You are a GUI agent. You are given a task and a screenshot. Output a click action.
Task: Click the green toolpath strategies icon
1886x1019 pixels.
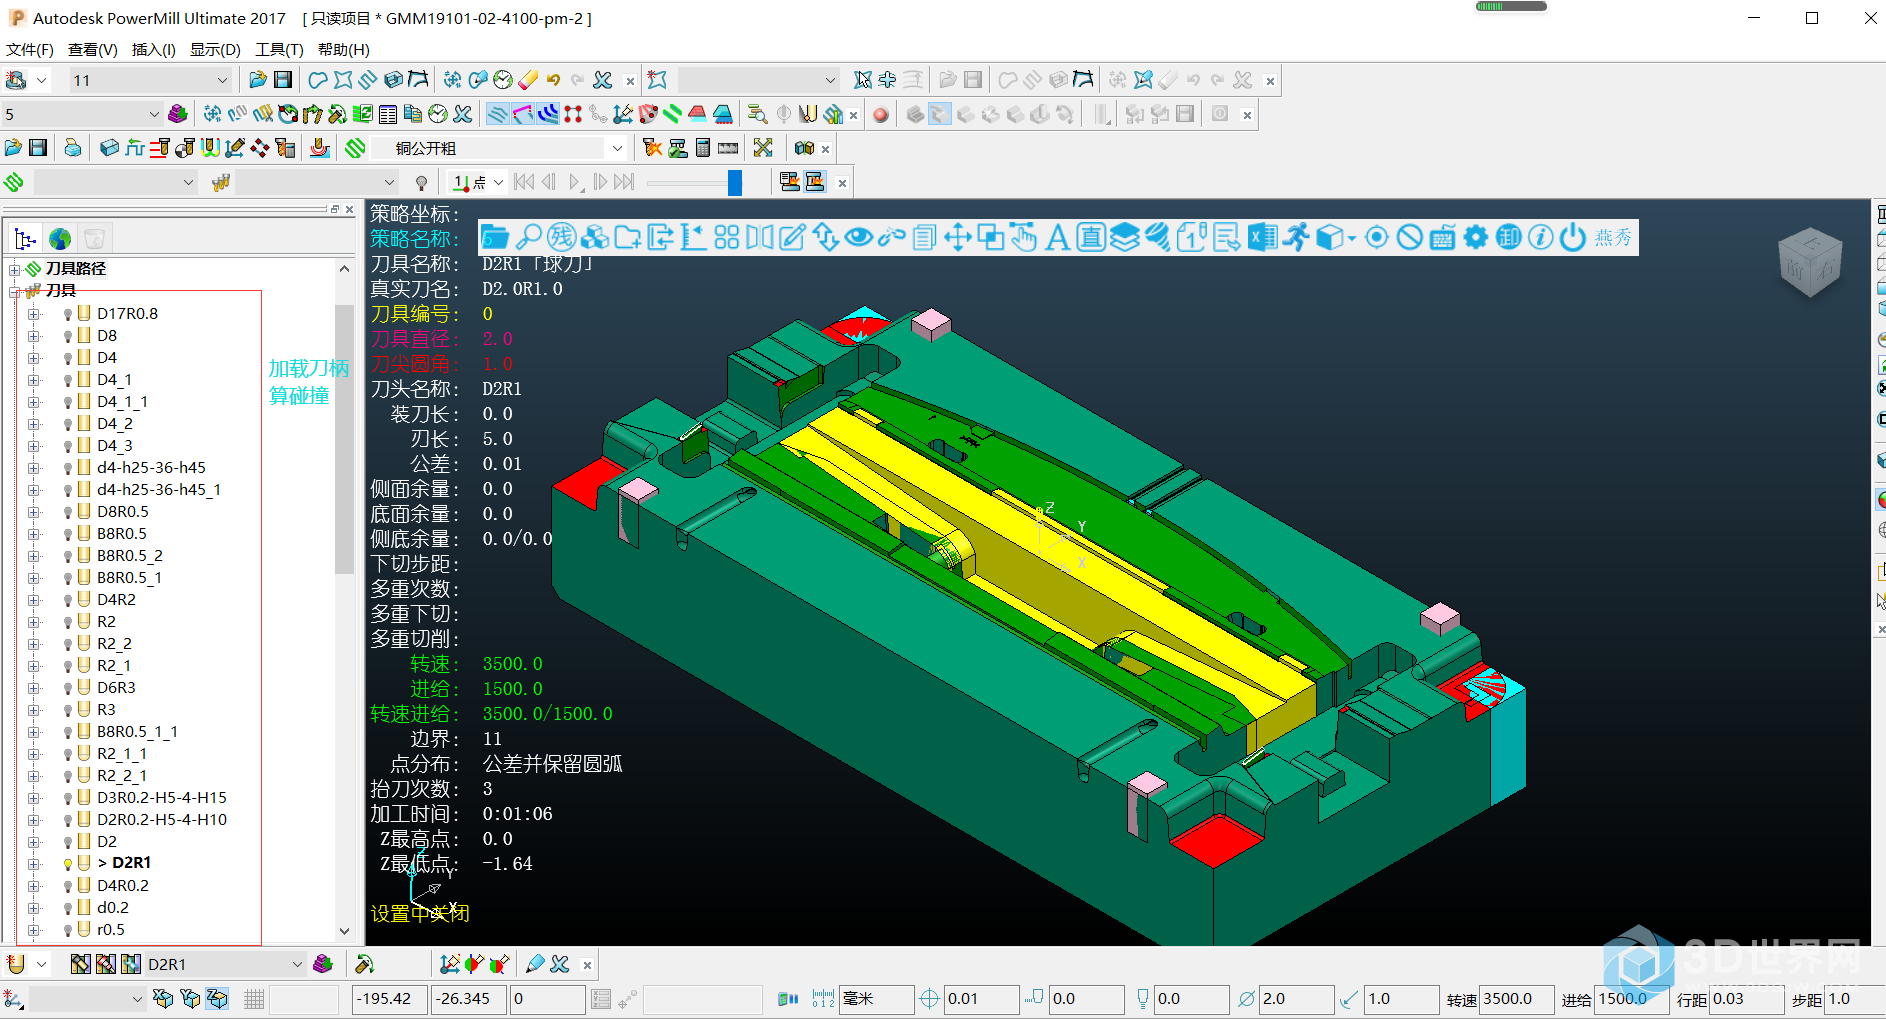point(355,148)
